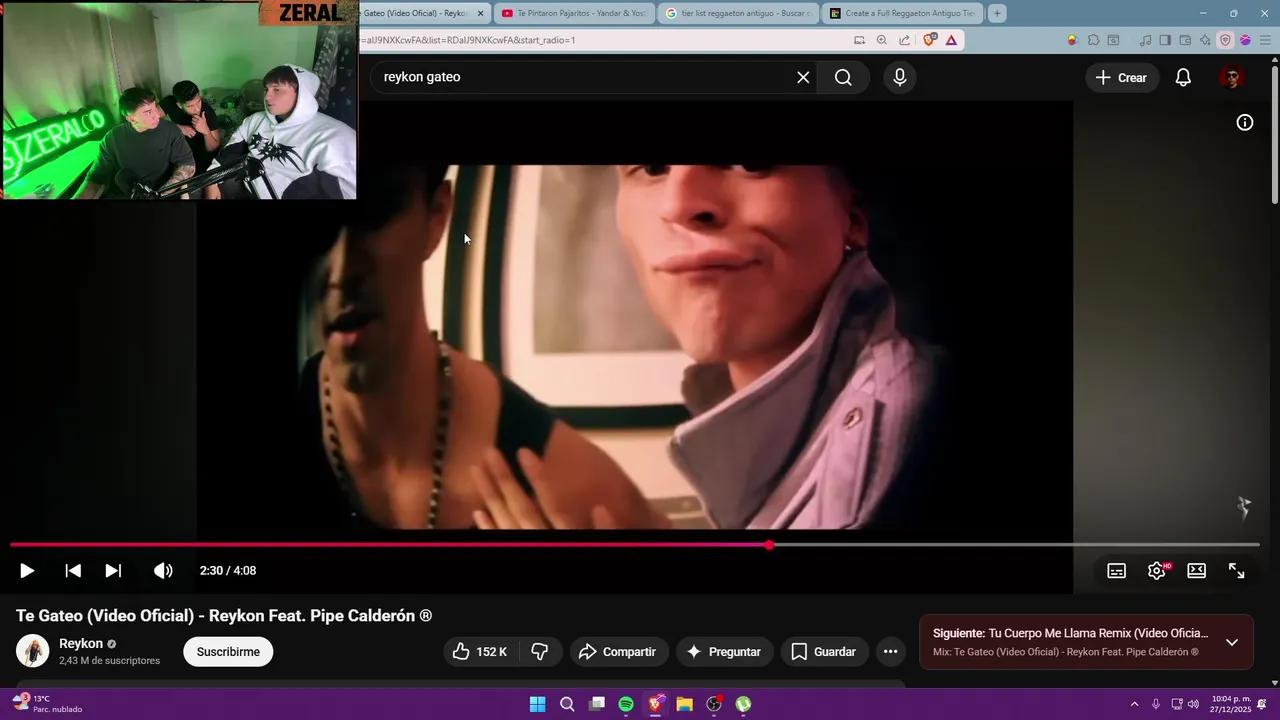This screenshot has width=1280, height=720.
Task: Open the zoom magnifier in address bar
Action: [881, 40]
